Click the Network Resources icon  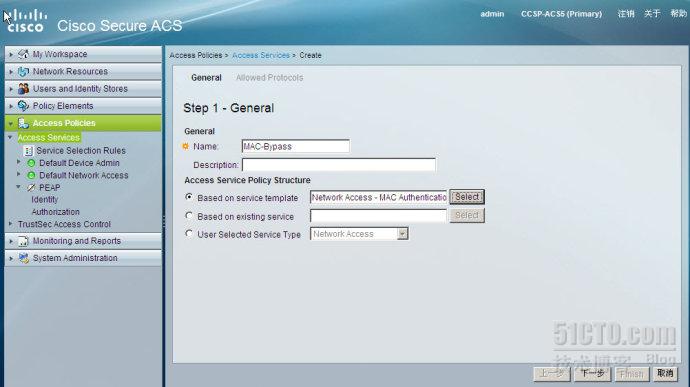(x=23, y=71)
